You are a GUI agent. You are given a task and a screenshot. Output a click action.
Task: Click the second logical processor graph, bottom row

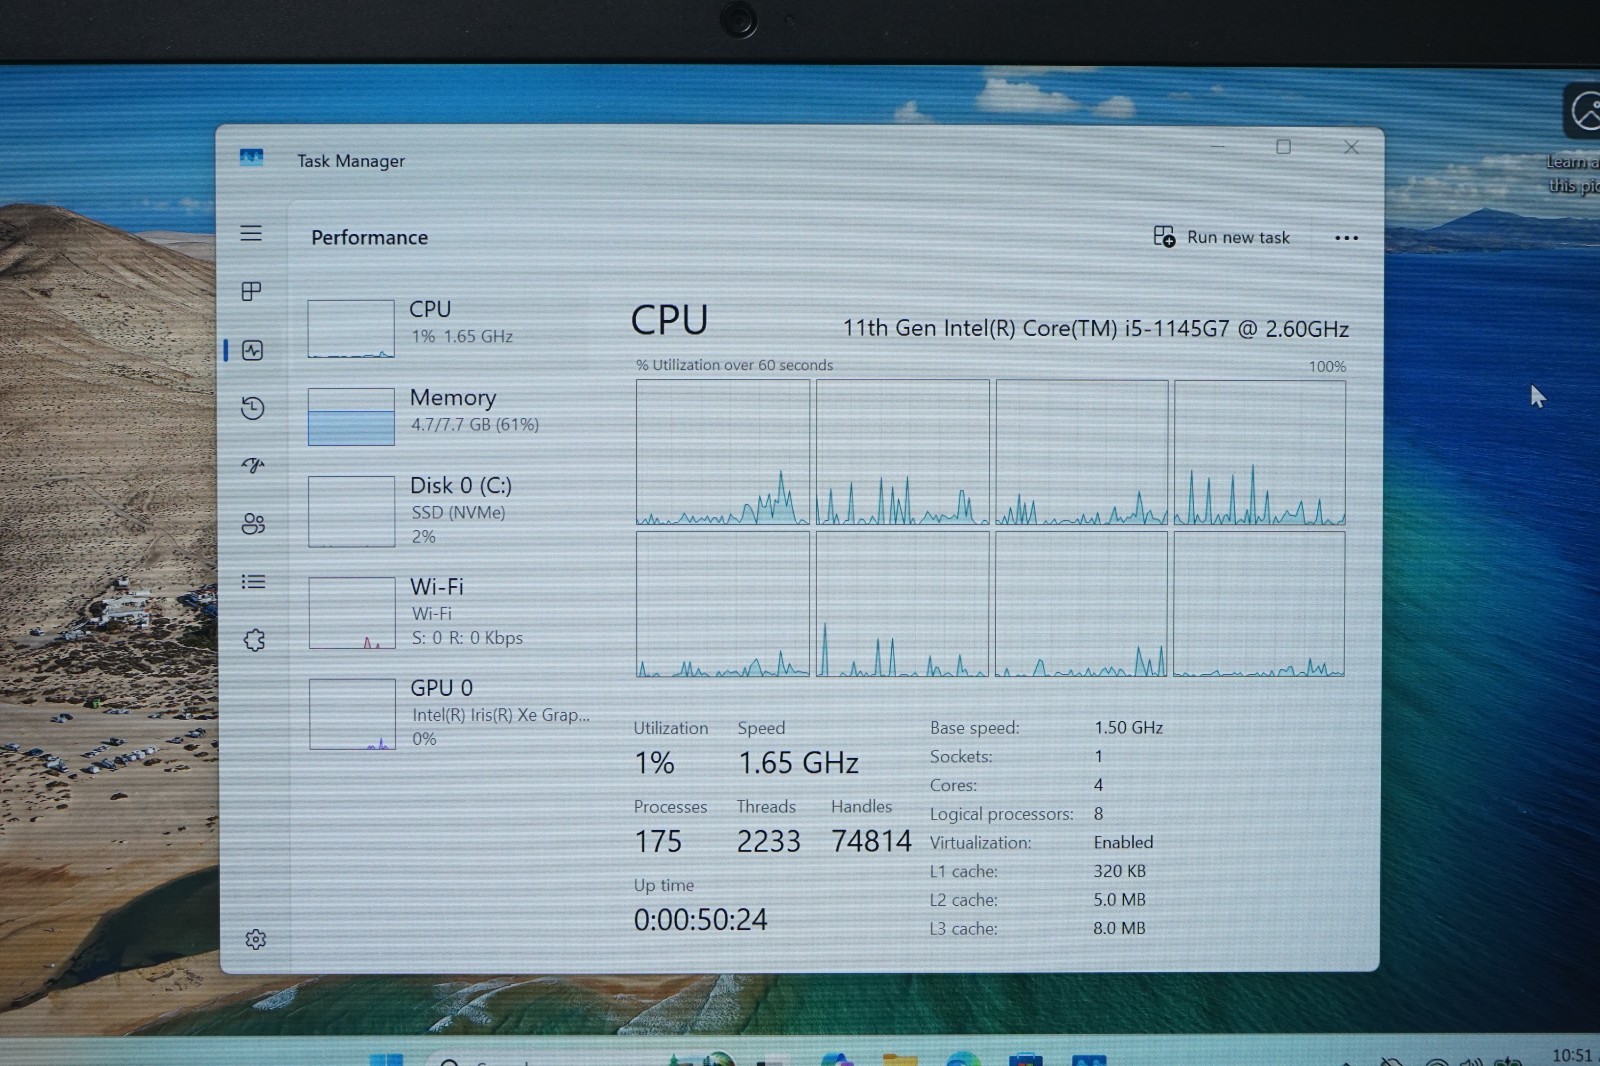902,604
